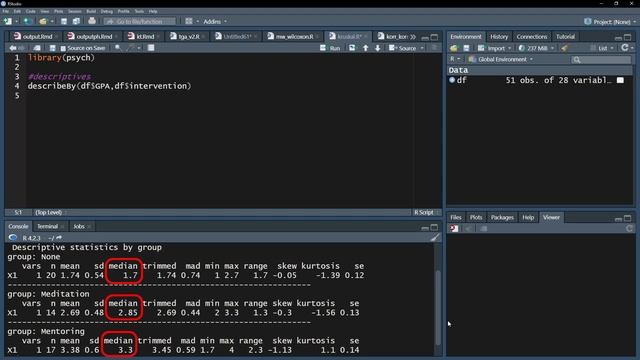The image size is (640, 360).
Task: Save the current document in the main toolbar
Action: tap(64, 21)
